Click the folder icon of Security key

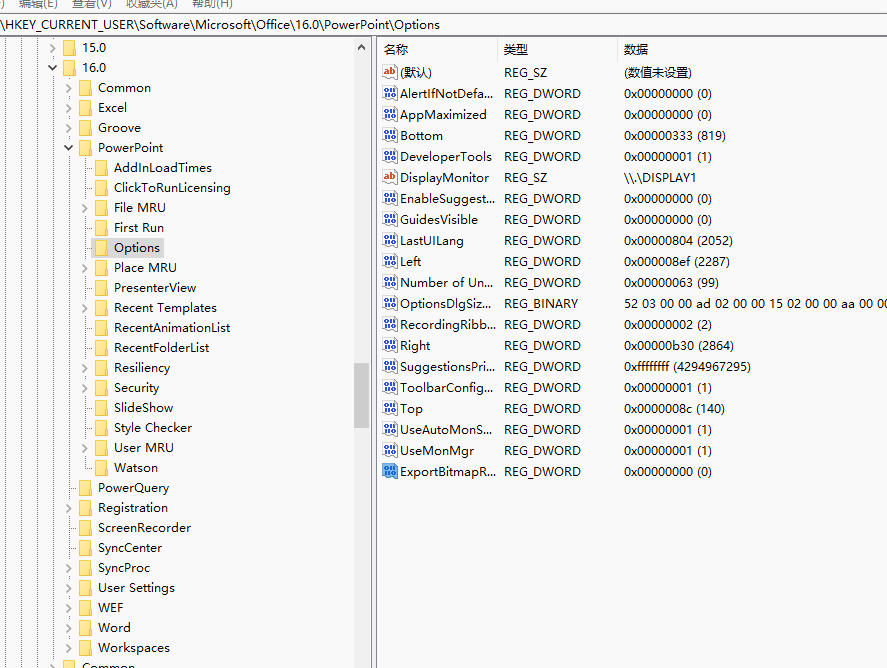[x=101, y=387]
